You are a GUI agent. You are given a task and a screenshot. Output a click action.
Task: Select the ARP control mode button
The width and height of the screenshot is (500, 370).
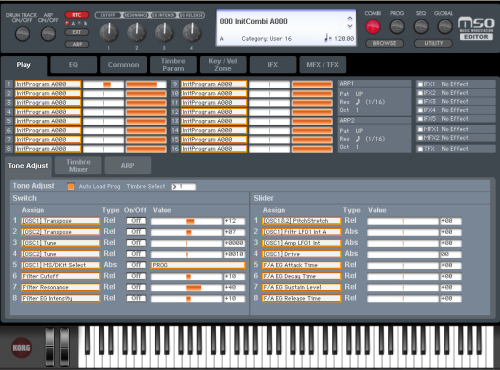77,44
